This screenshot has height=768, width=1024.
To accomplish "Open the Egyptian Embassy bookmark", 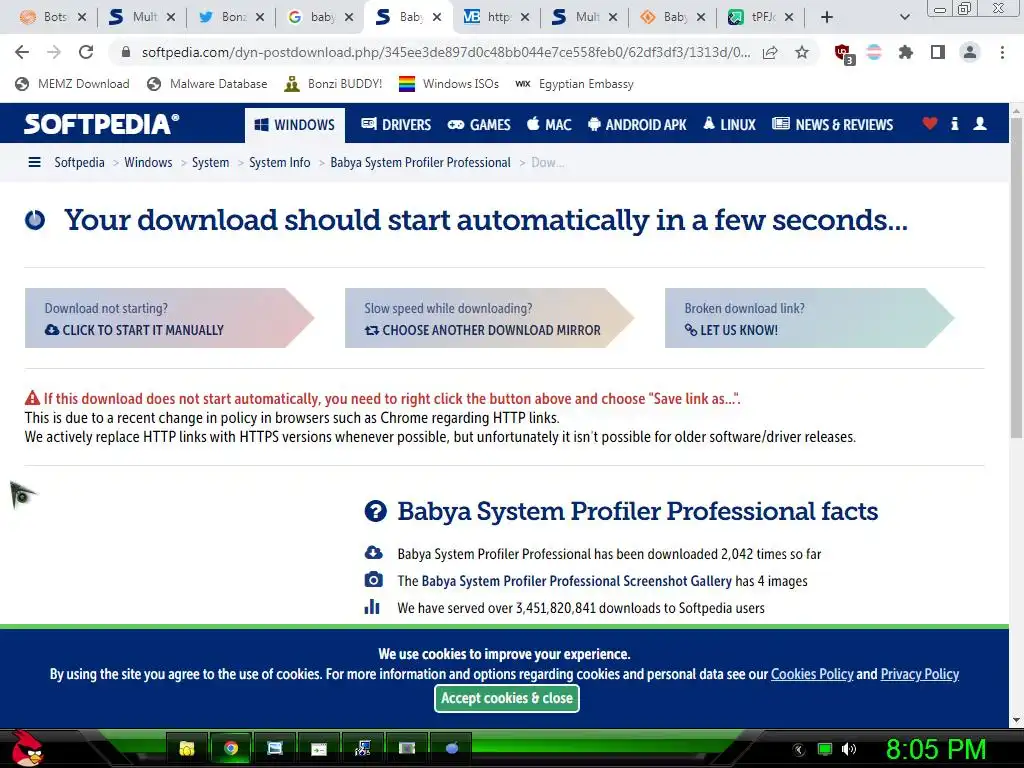I will click(x=574, y=84).
